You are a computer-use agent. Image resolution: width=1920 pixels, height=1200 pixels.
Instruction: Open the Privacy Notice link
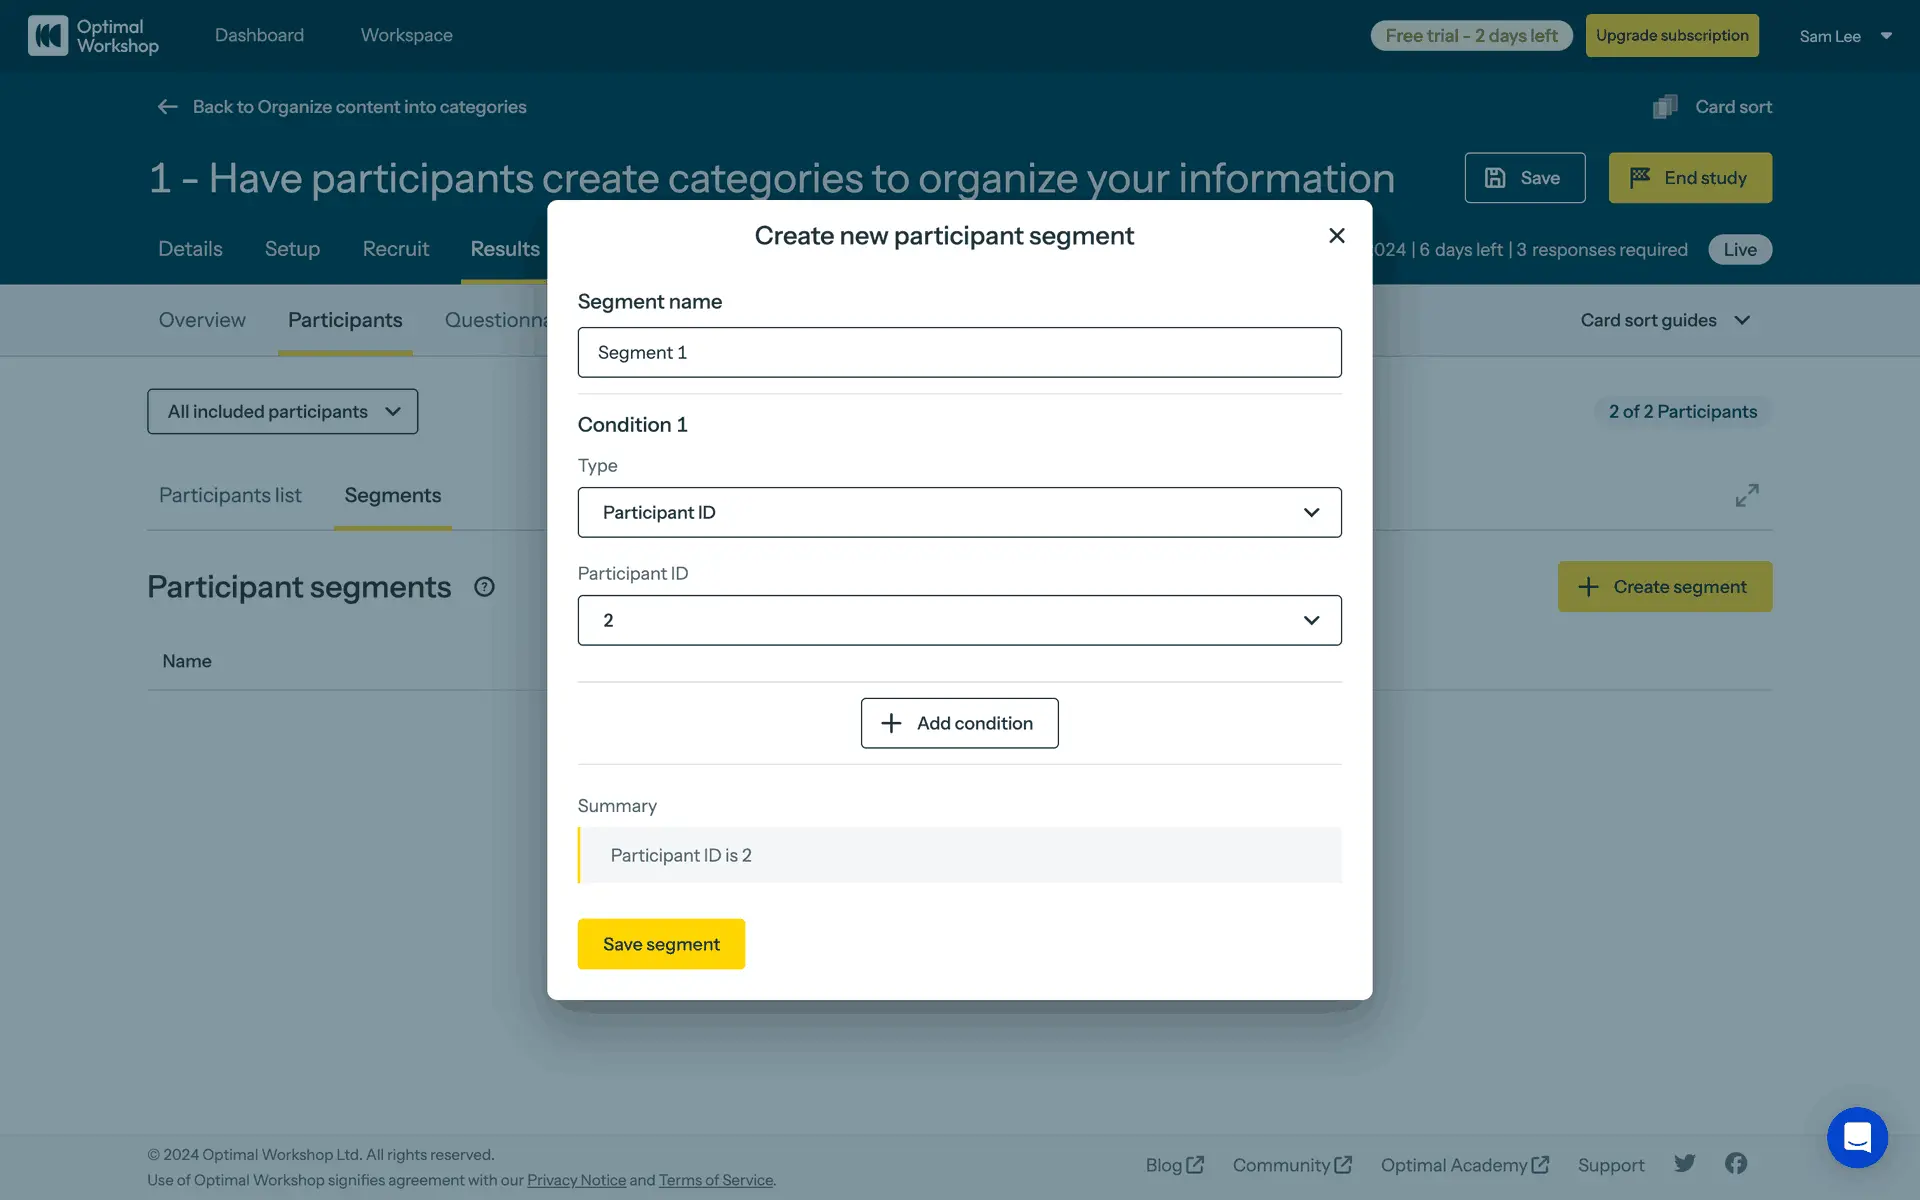[x=576, y=1180]
